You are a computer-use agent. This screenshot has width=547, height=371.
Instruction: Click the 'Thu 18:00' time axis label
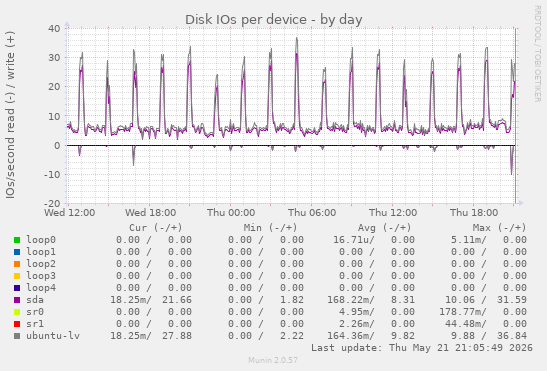point(474,213)
